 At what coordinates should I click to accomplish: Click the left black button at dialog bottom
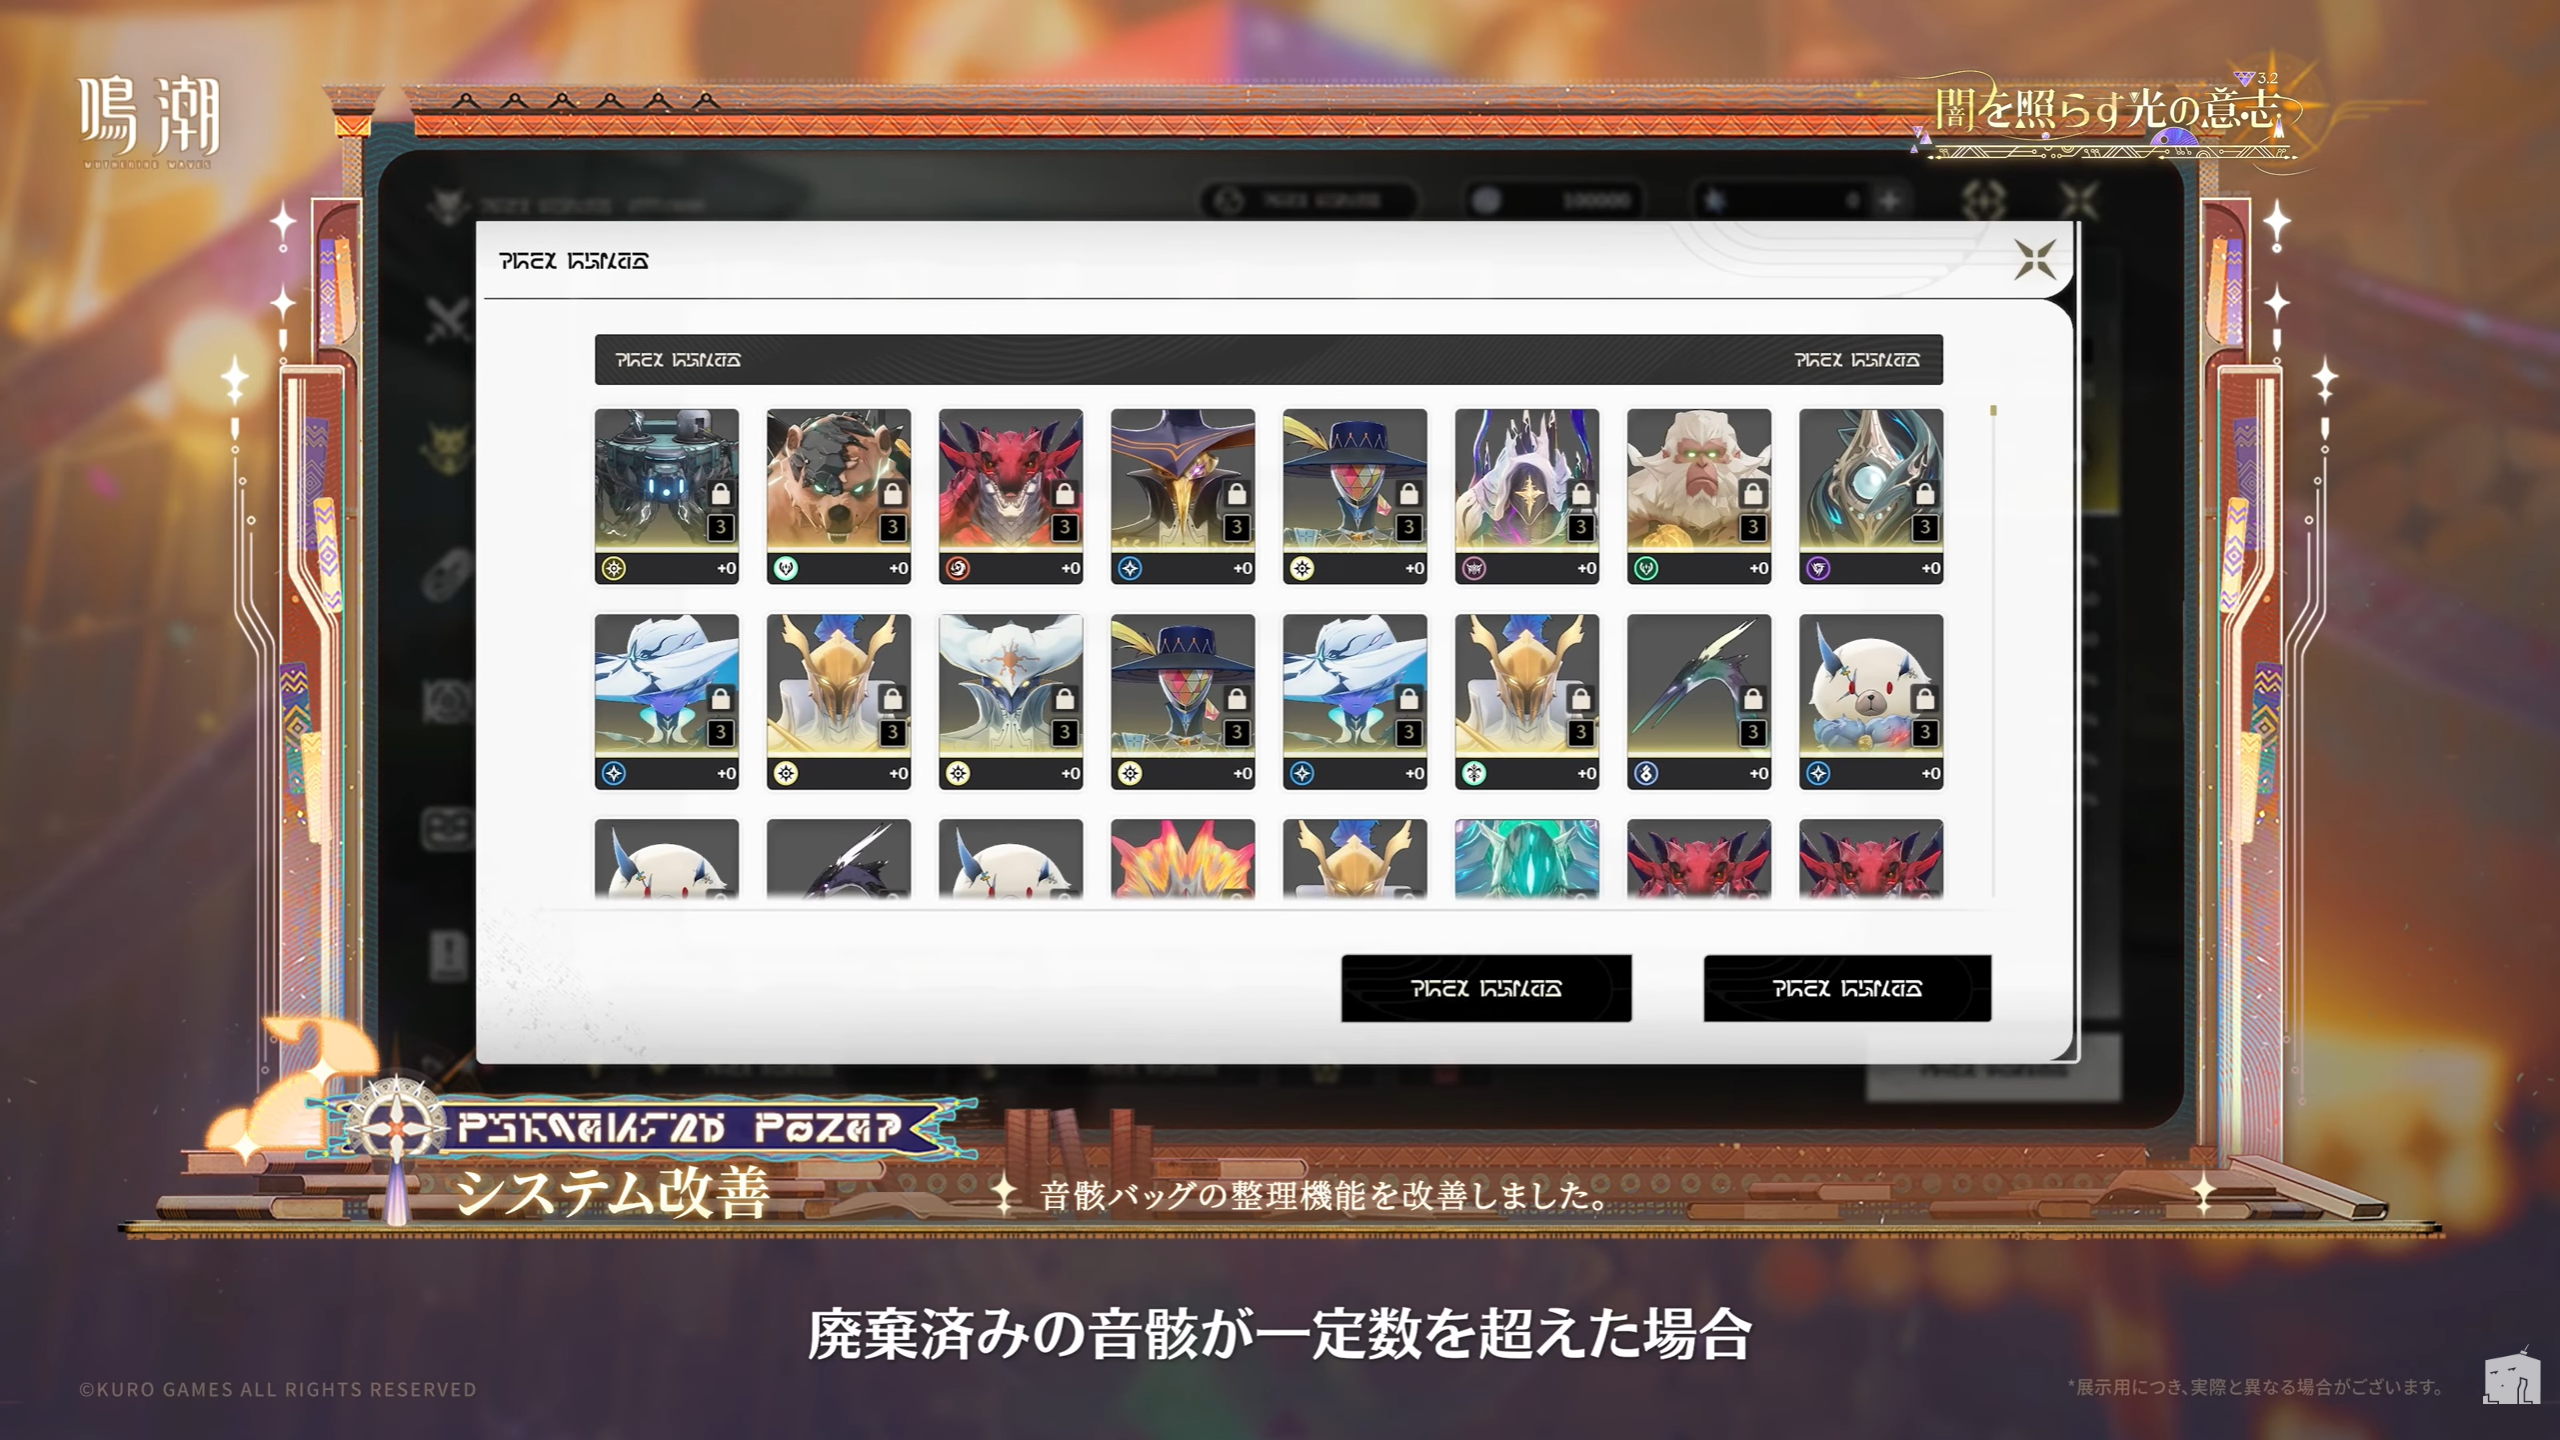pyautogui.click(x=1486, y=988)
